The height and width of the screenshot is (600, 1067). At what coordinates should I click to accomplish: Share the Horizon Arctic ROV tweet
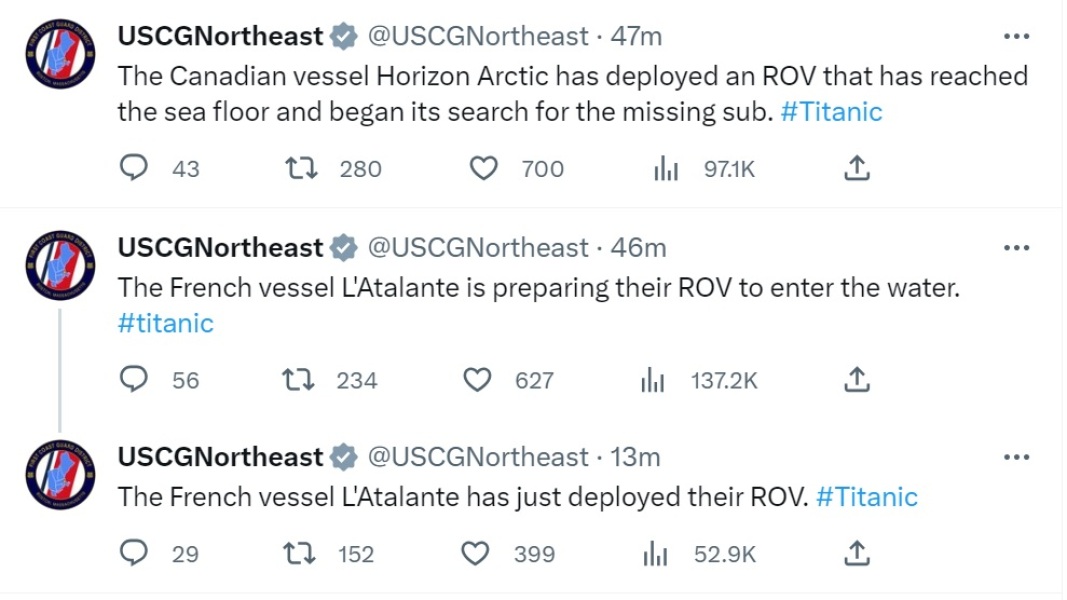(858, 168)
